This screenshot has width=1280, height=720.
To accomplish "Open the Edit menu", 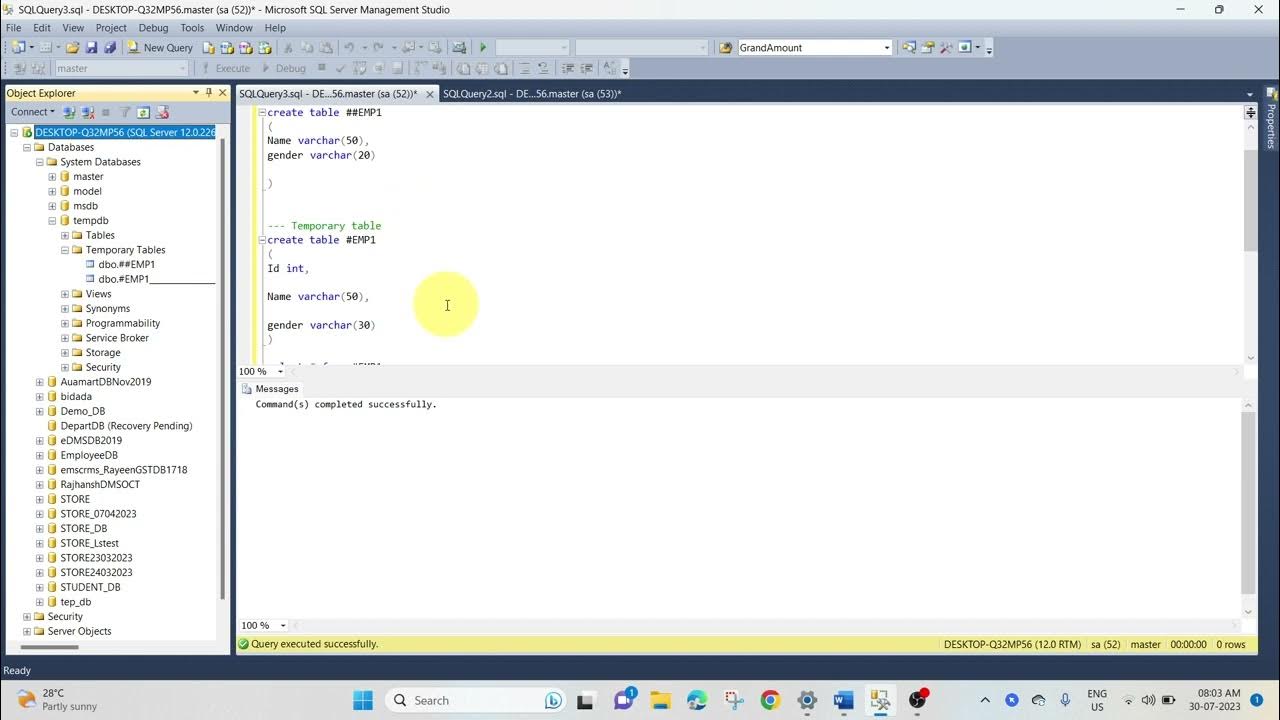I will click(42, 28).
